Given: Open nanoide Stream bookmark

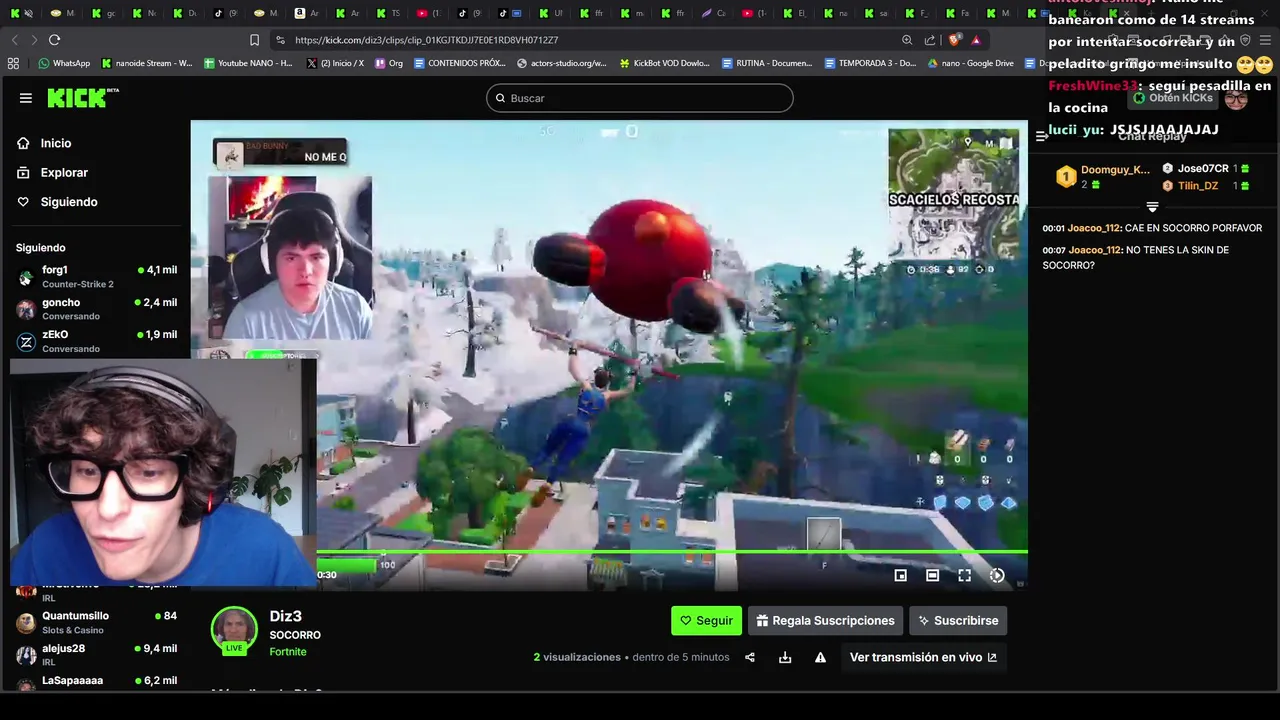Looking at the screenshot, I should coord(147,63).
